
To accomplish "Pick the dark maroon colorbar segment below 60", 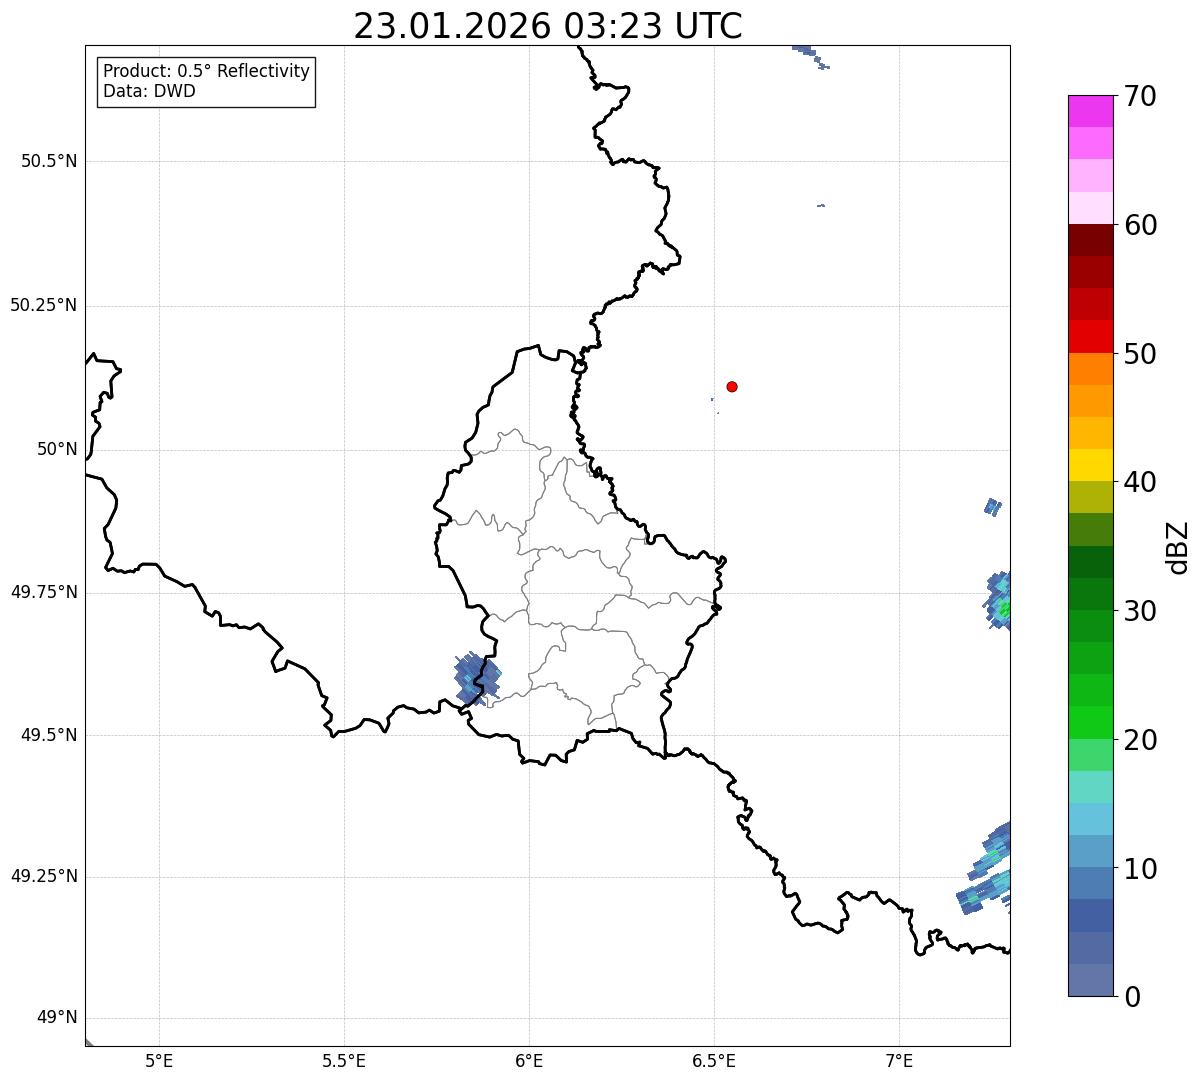I will (x=1090, y=240).
